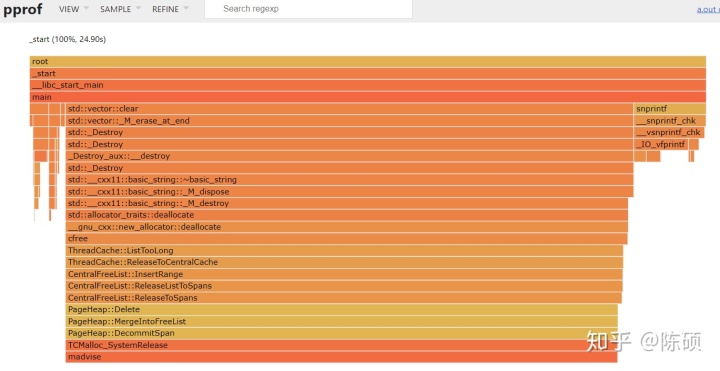Select the PageHeap::DecommitSpan frame

coord(342,333)
